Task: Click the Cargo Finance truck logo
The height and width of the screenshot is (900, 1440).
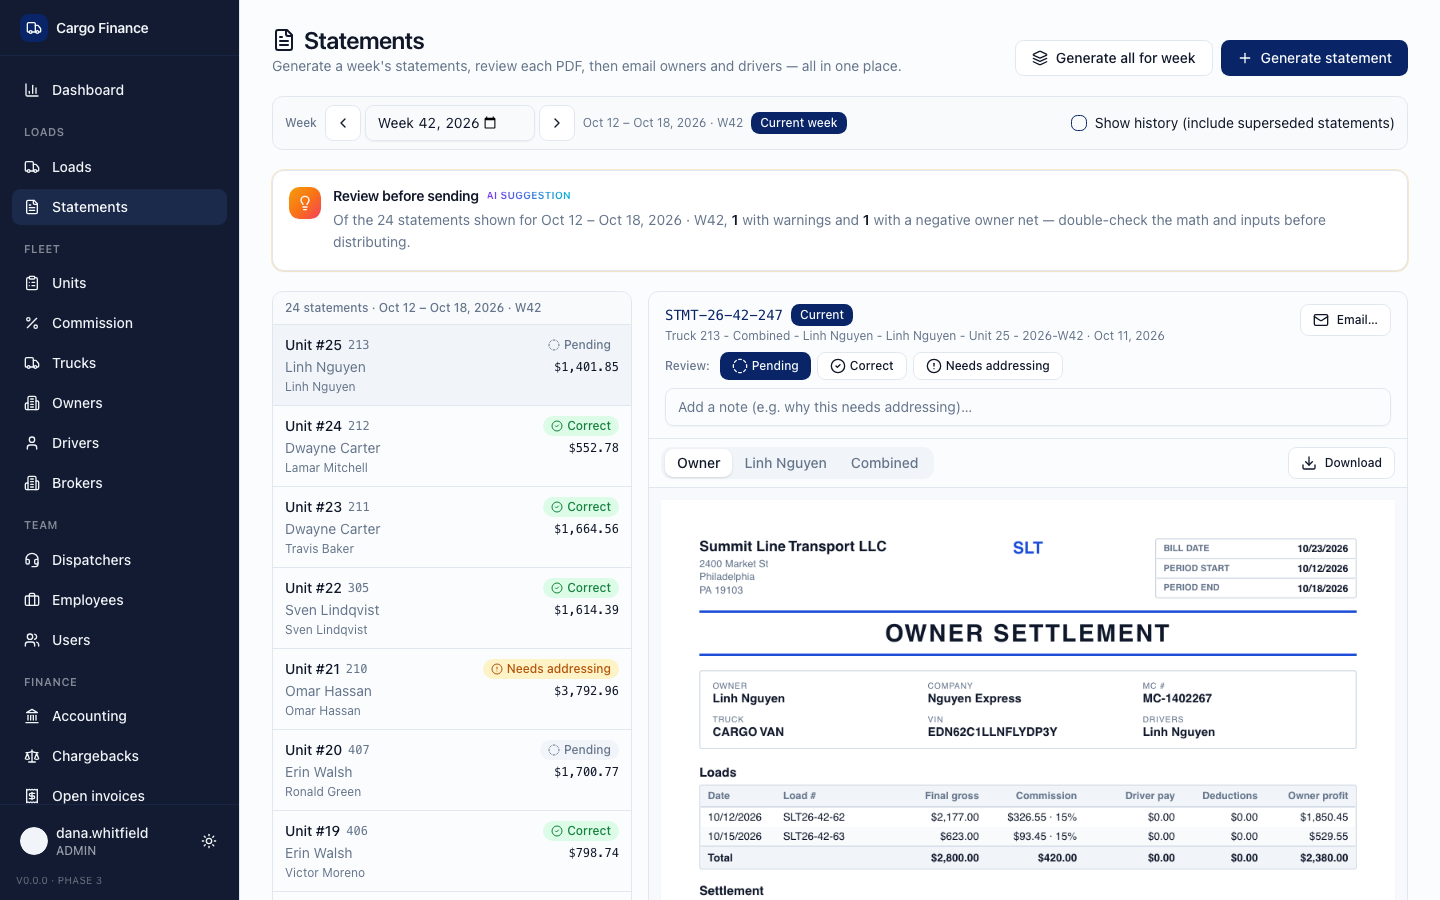Action: (34, 28)
